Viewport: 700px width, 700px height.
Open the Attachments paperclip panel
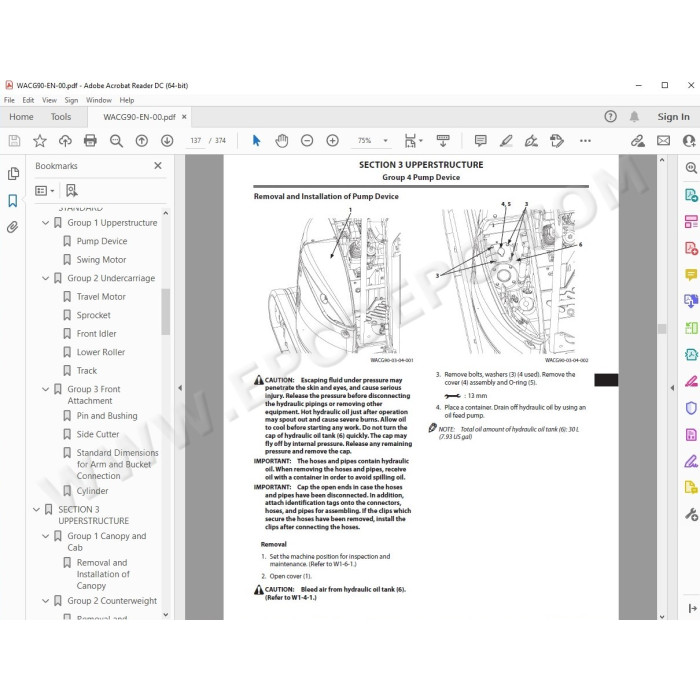[x=12, y=227]
